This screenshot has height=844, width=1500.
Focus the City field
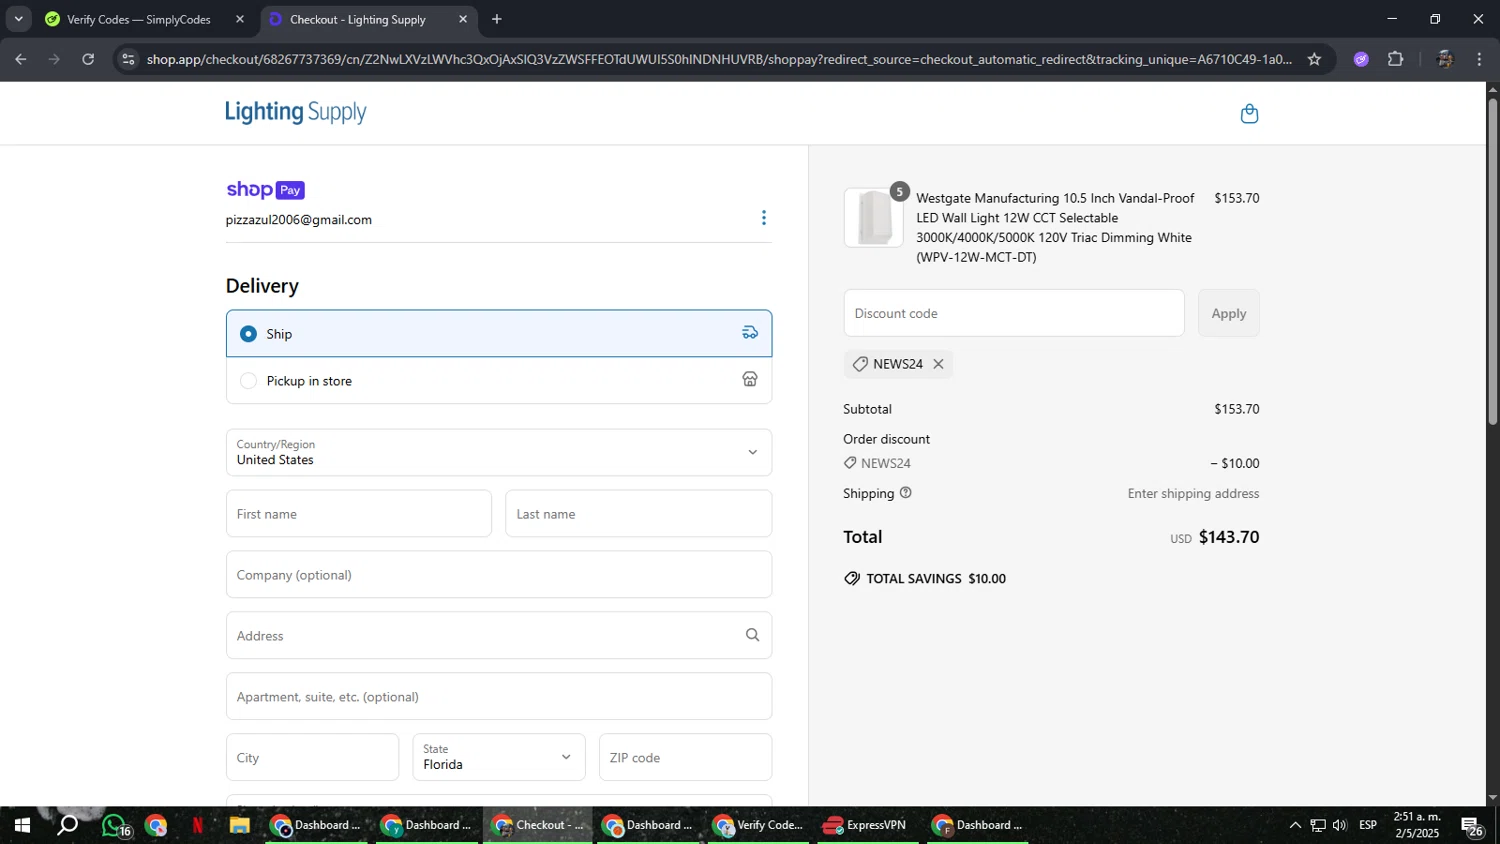point(312,758)
